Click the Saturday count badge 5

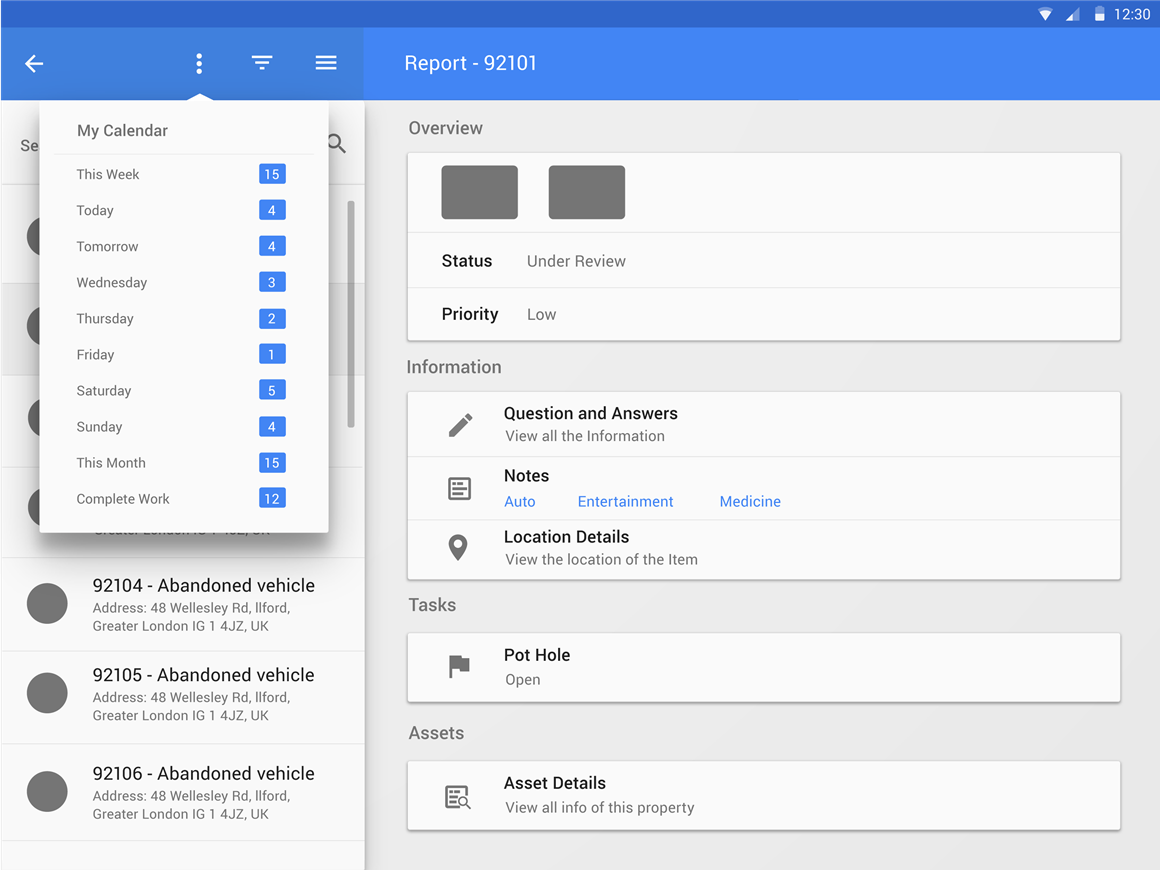[272, 391]
